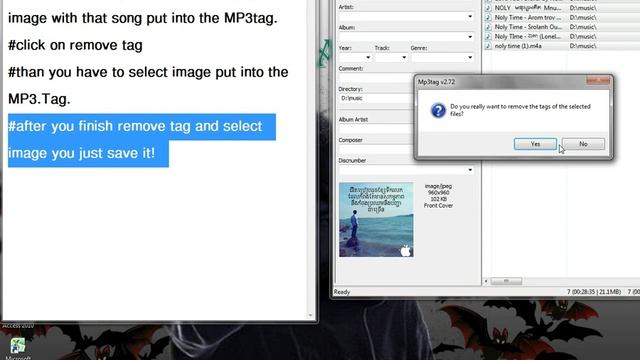Open the Artist dropdown in Mp3tag
The width and height of the screenshot is (640, 360).
[470, 16]
